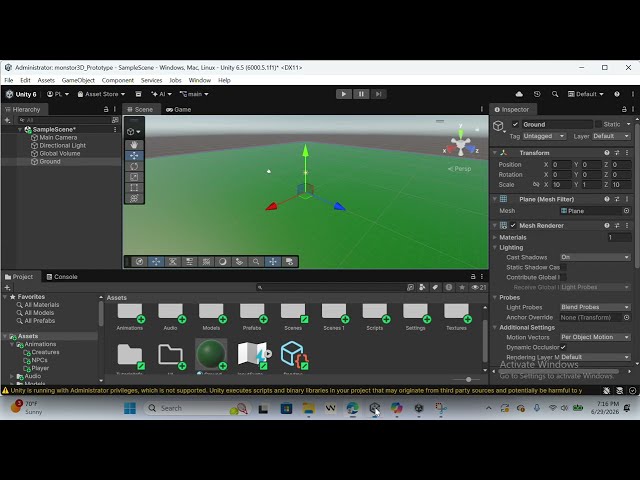Viewport: 640px width, 480px height.
Task: Select Directional Light in Hierarchy
Action: click(62, 145)
